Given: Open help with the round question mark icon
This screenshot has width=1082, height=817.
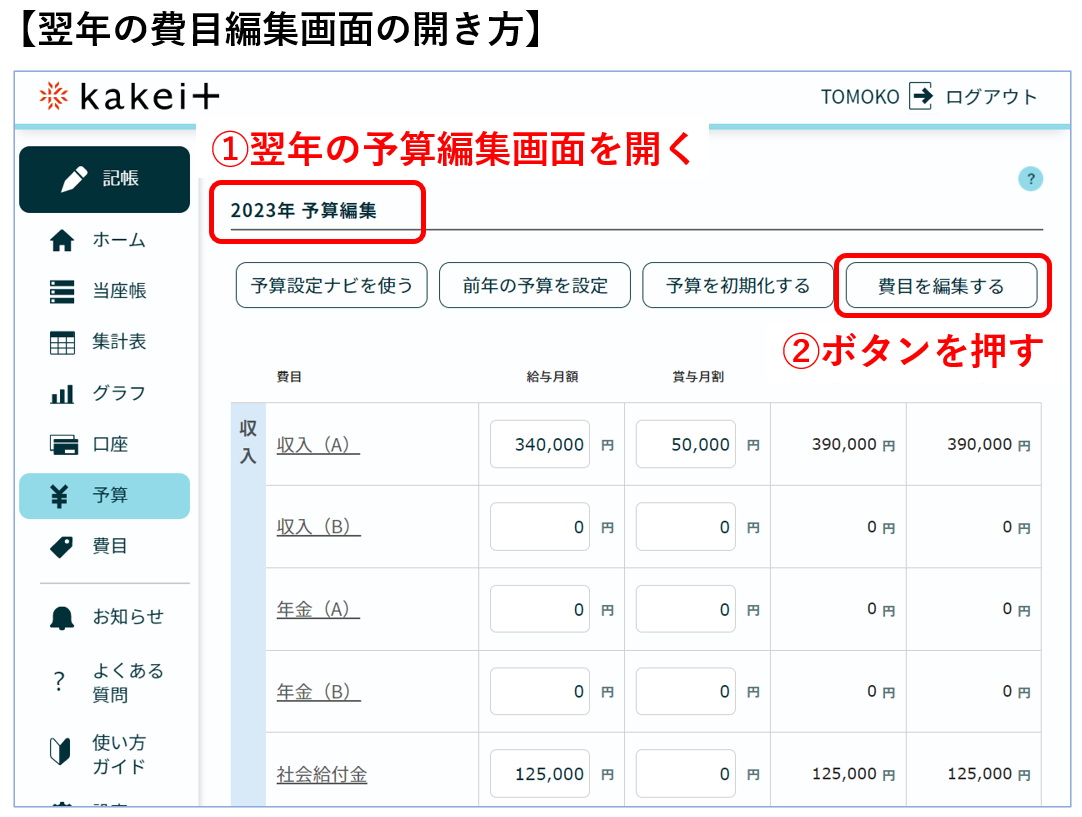Looking at the screenshot, I should pos(1029,179).
